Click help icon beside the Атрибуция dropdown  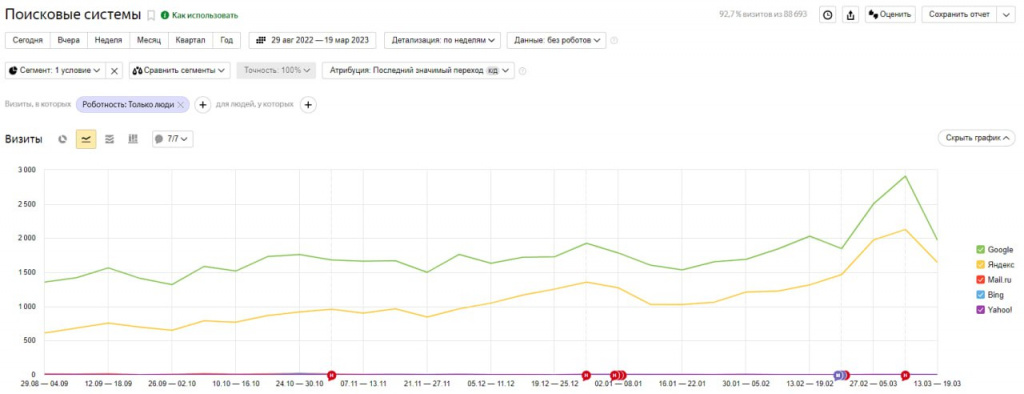(522, 71)
